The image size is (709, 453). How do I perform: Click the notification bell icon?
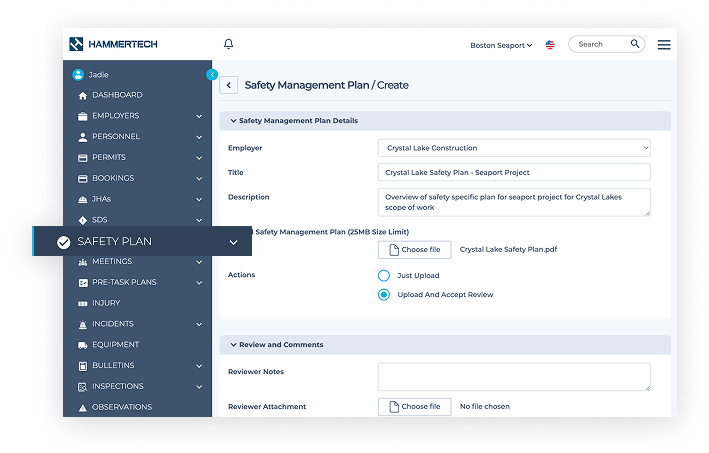pyautogui.click(x=228, y=44)
